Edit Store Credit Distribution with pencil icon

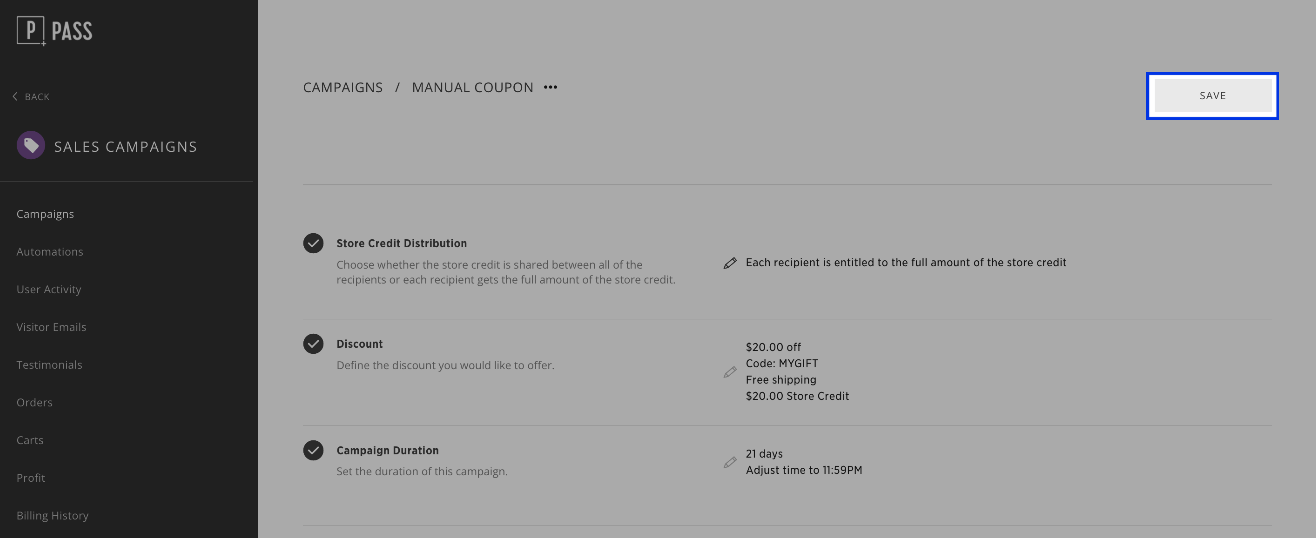(x=730, y=263)
